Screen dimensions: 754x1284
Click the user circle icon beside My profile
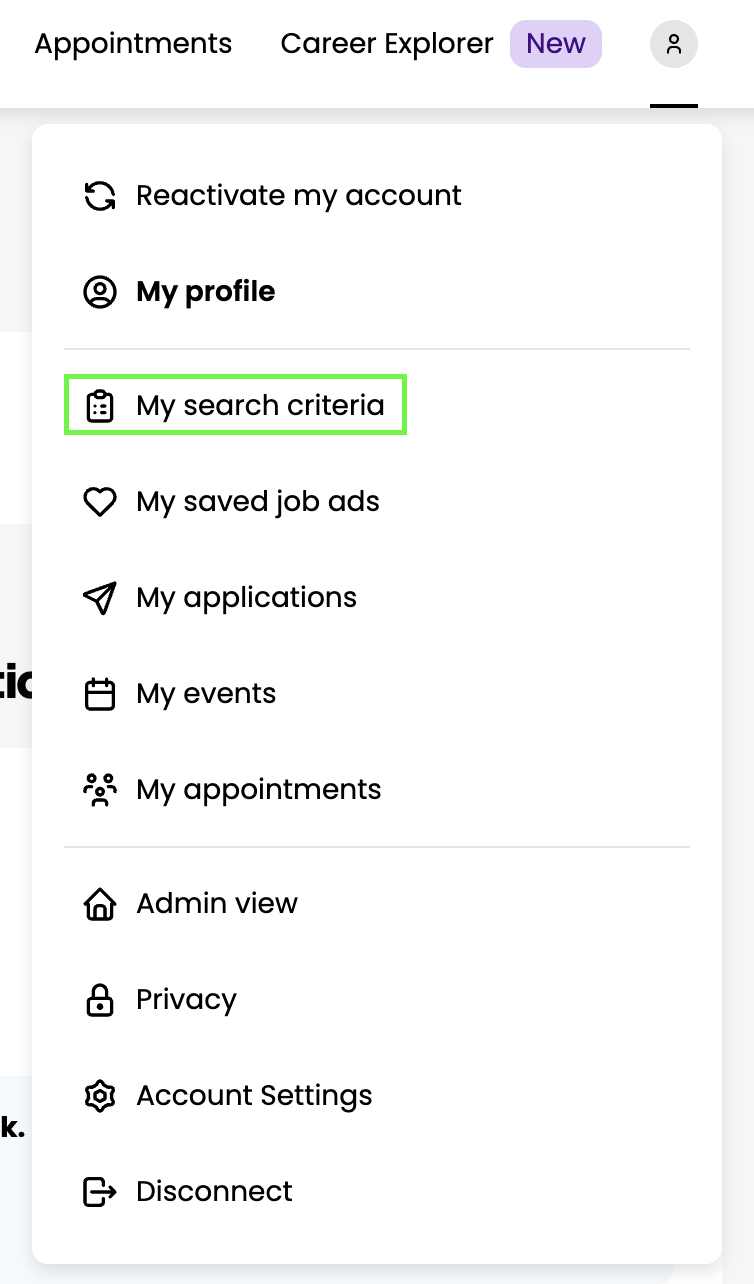pyautogui.click(x=100, y=291)
